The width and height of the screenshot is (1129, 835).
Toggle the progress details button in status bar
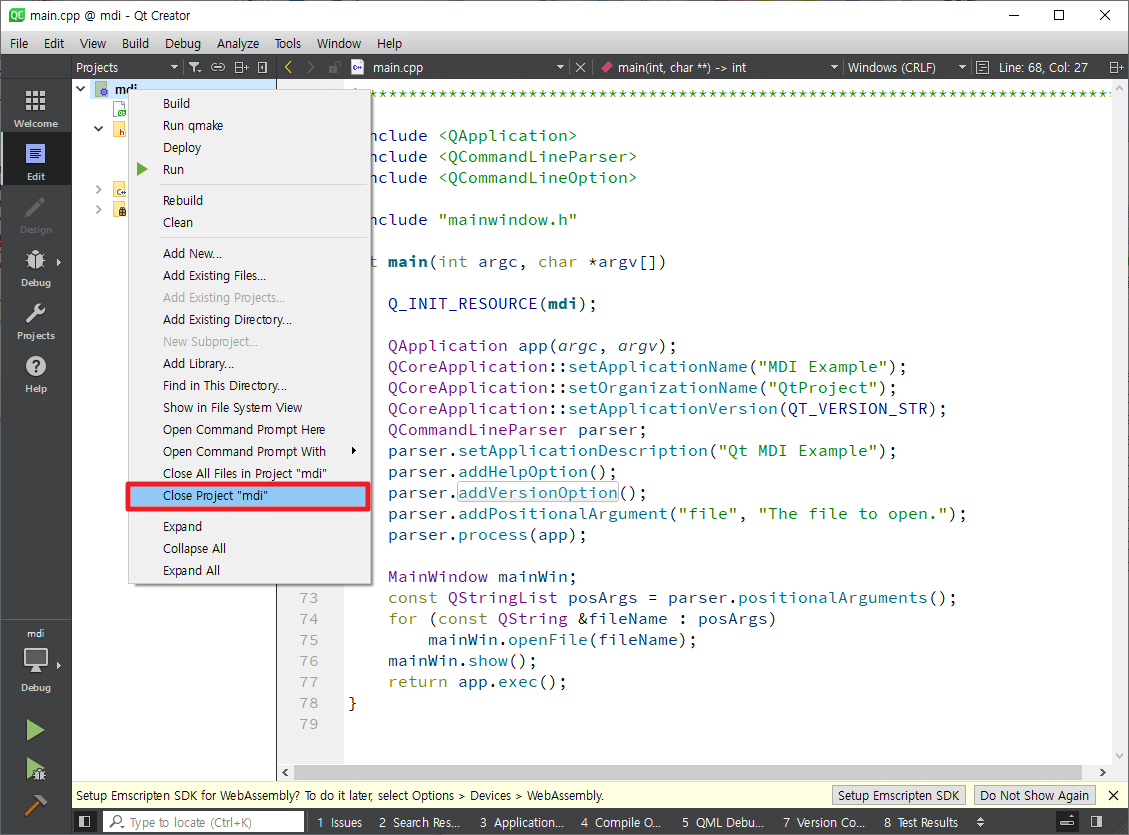[1067, 821]
